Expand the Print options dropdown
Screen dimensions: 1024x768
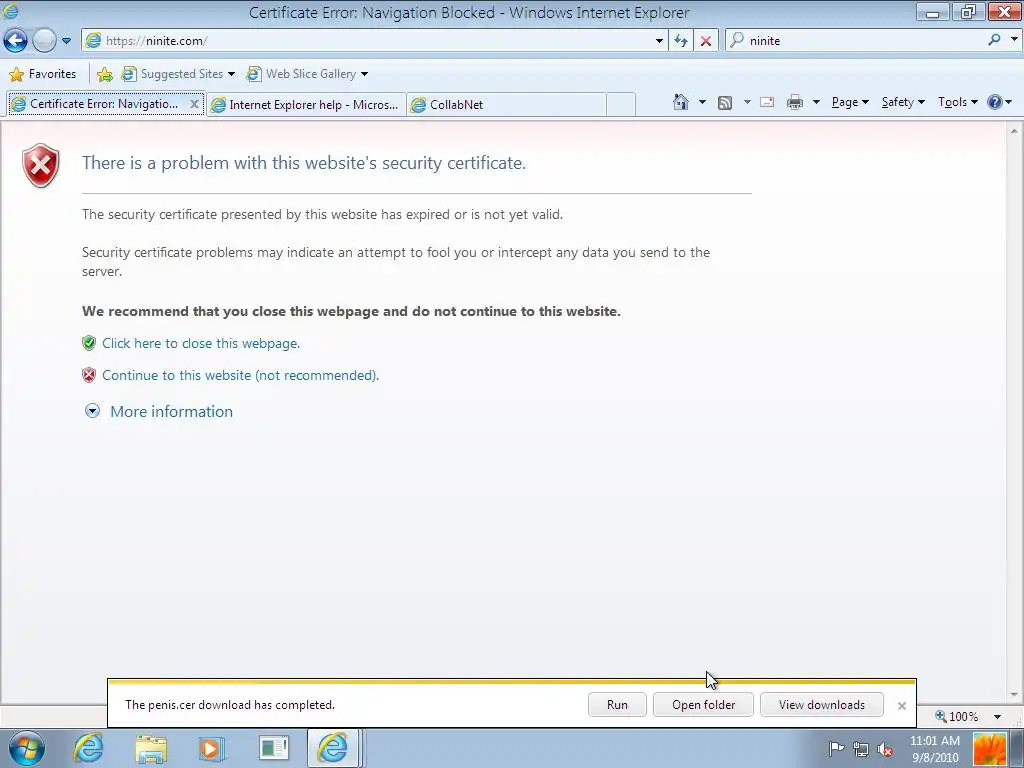tap(816, 102)
